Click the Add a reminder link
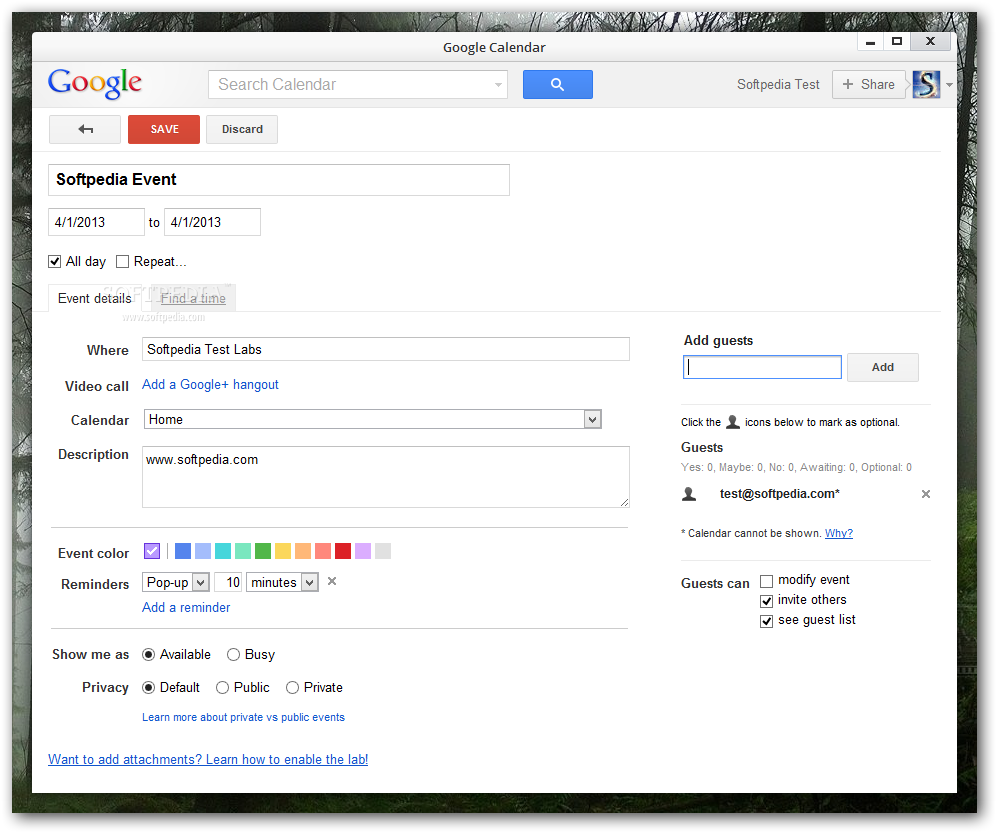997x833 pixels. 186,607
